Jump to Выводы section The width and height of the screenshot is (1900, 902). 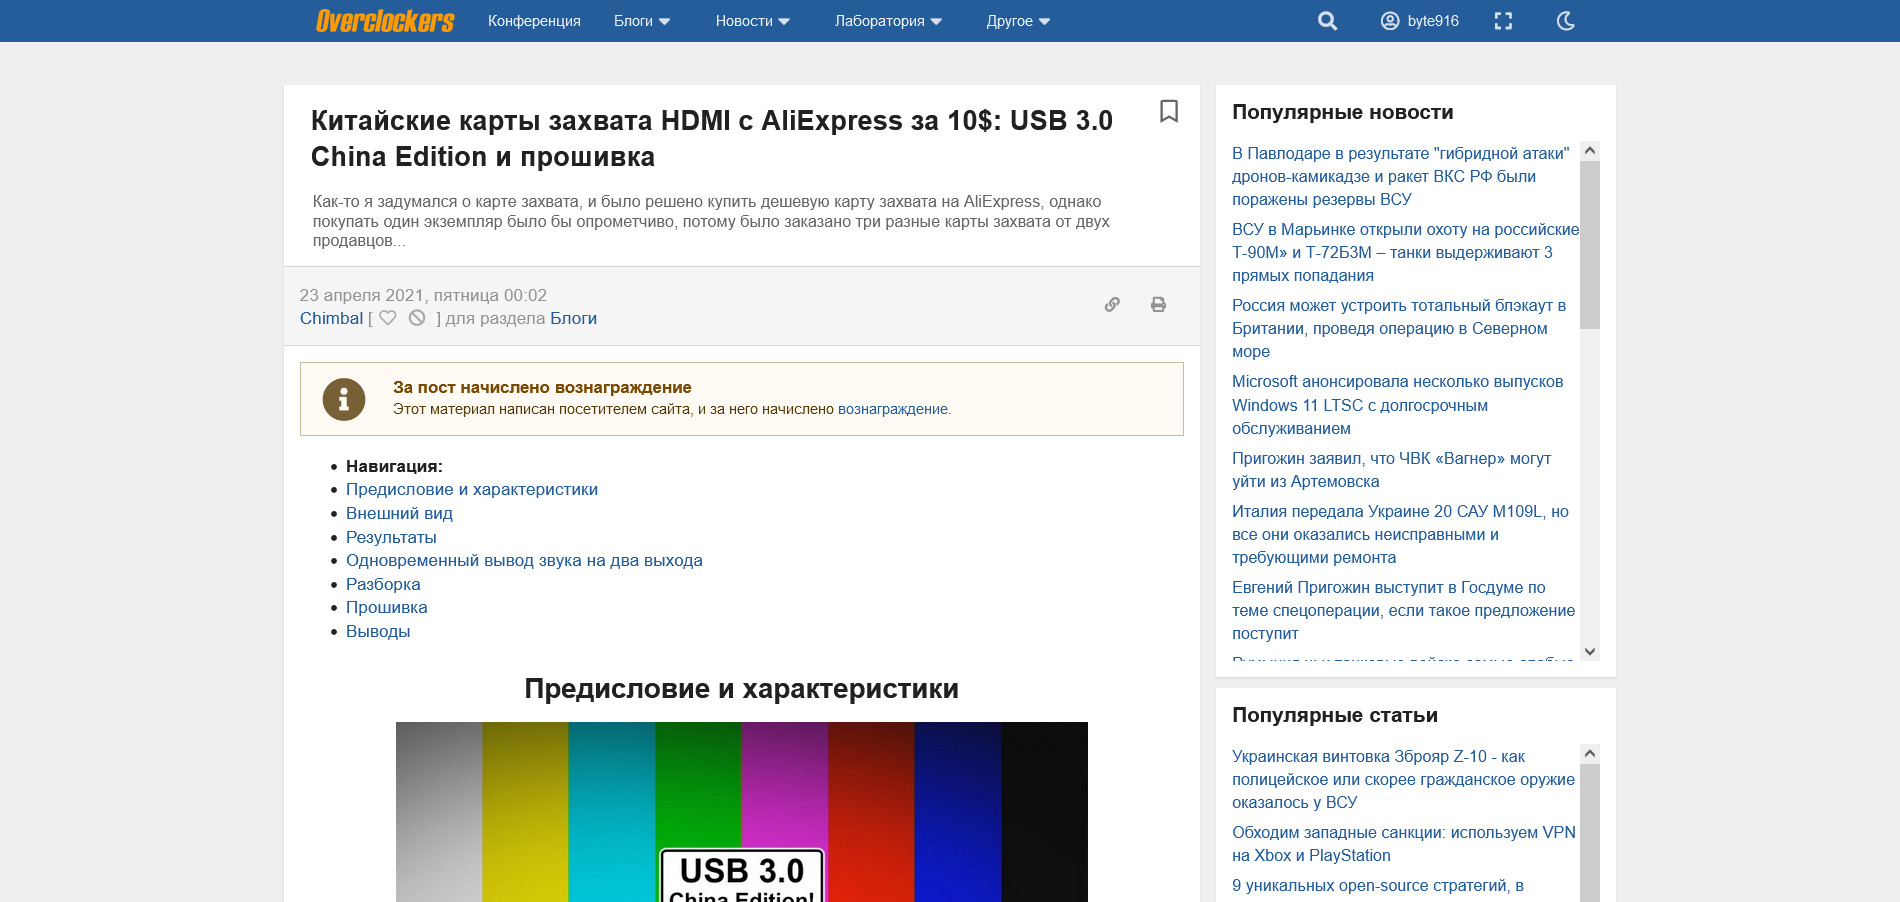click(x=378, y=631)
